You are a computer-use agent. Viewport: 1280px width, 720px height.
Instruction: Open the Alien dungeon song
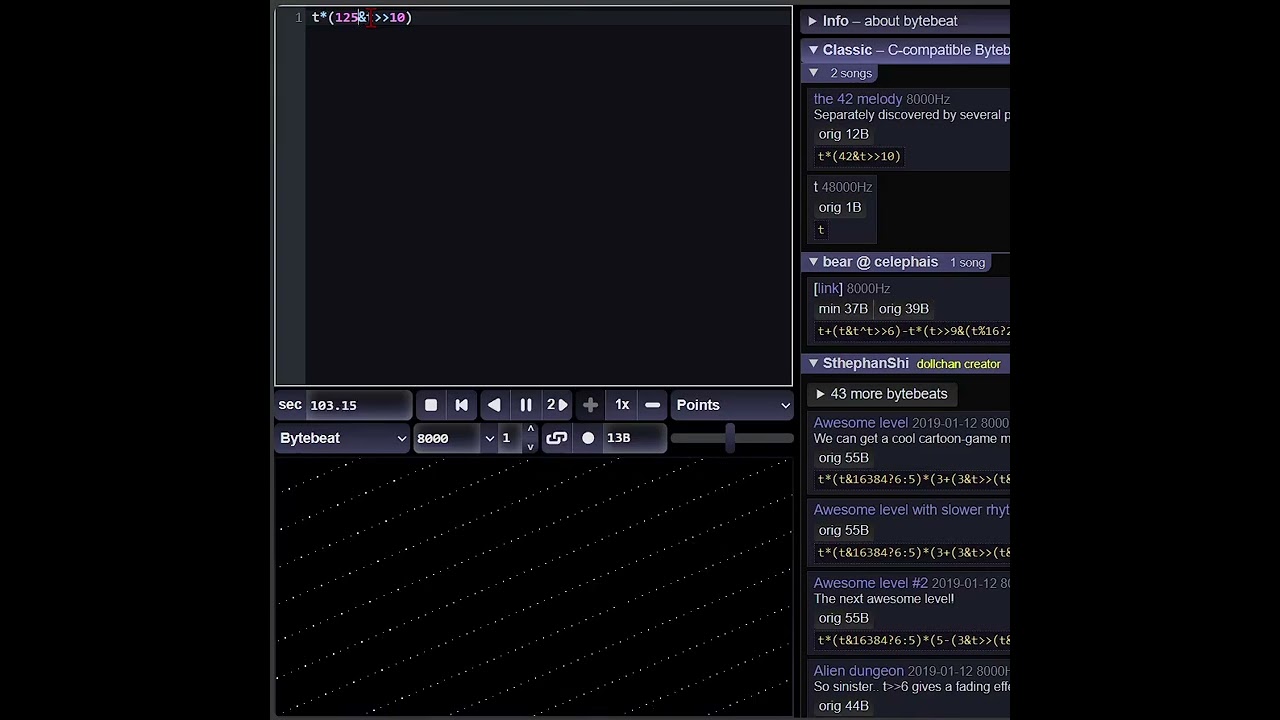tap(859, 671)
